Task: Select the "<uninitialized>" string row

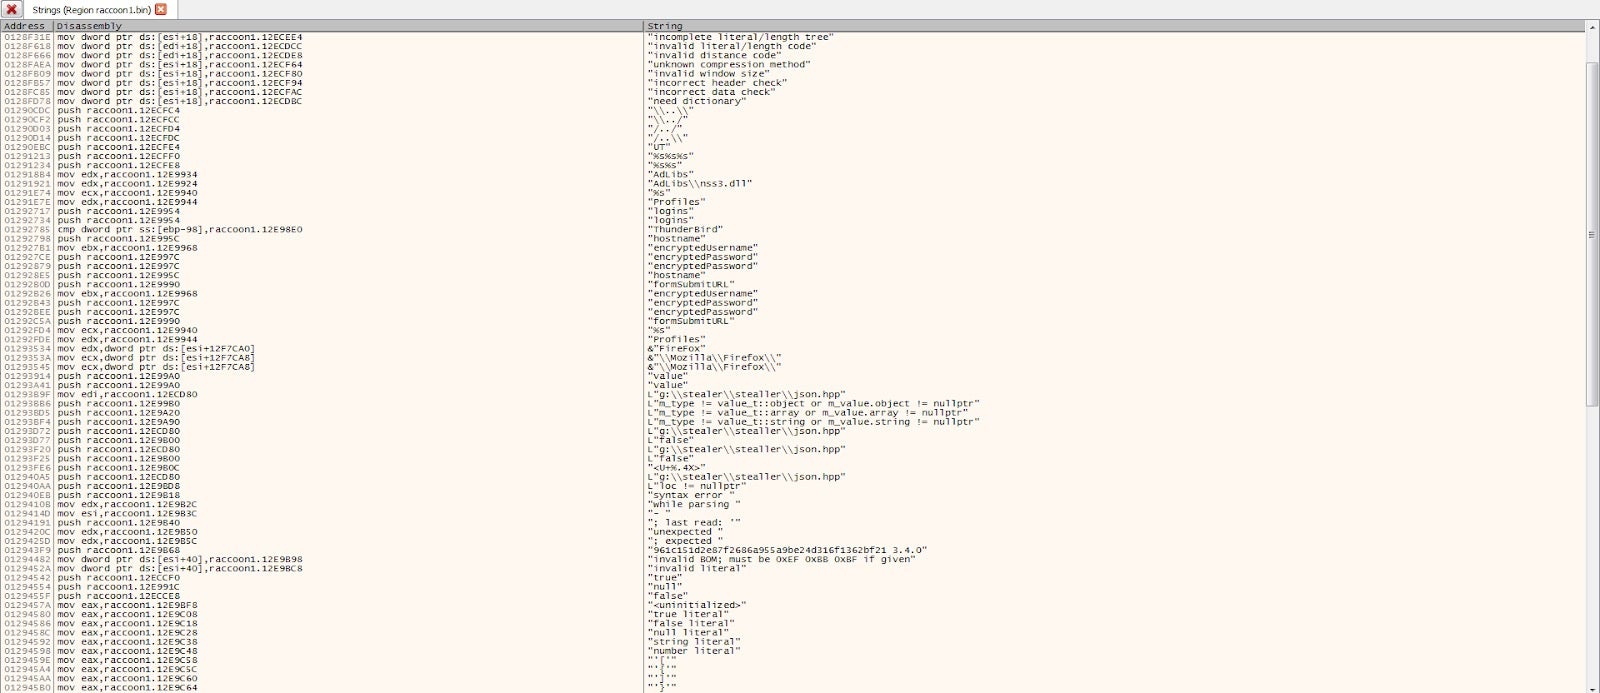Action: 697,605
